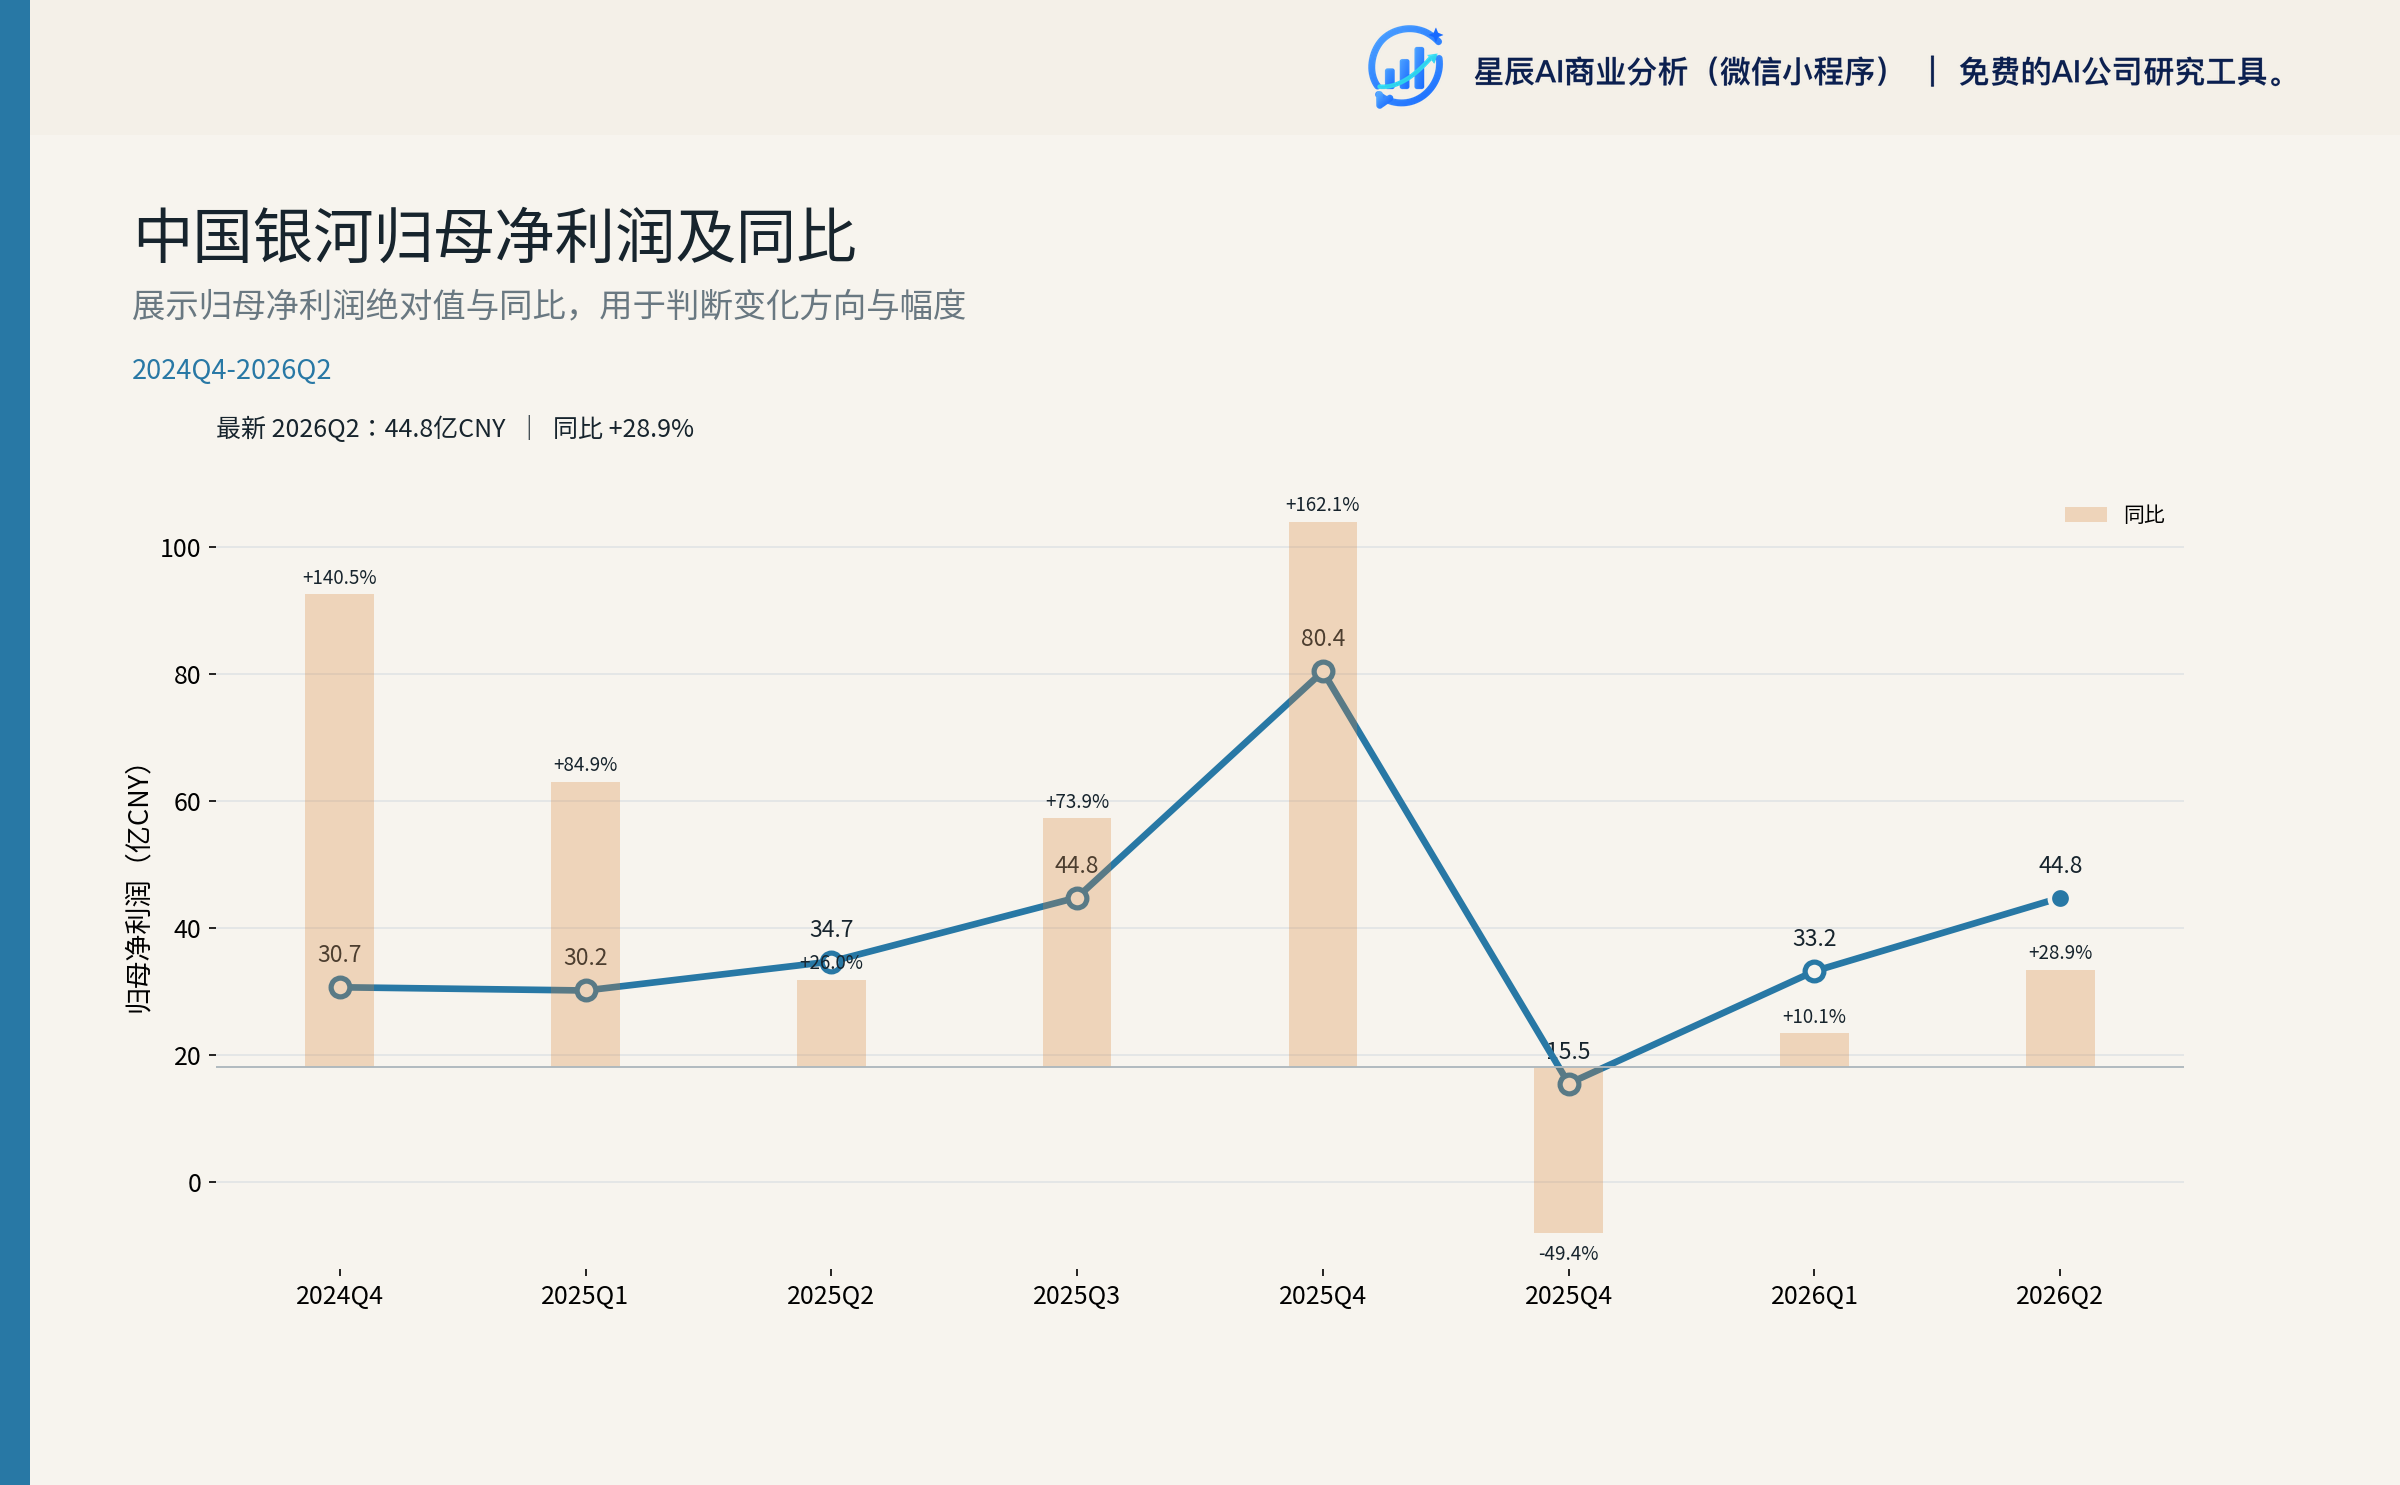Select the 2026Q1 line point at 33.2
Screen dimensions: 2400x1485
(x=1814, y=971)
